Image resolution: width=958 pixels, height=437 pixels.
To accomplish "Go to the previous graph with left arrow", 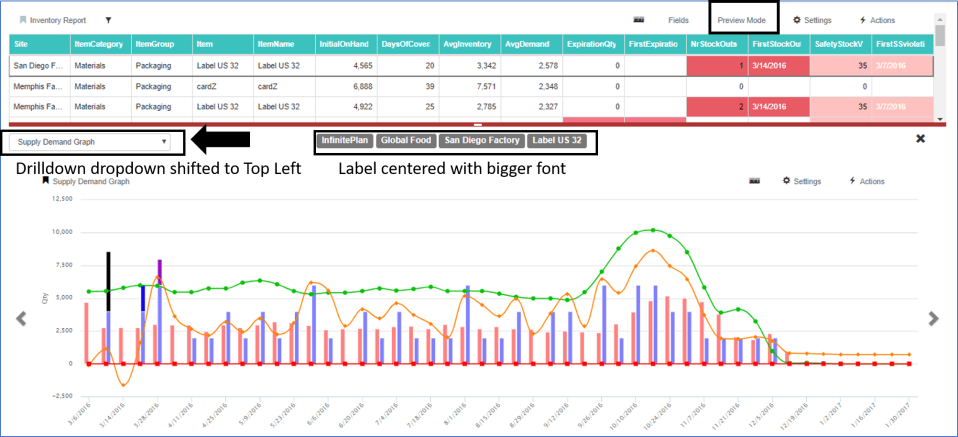I will (x=19, y=319).
